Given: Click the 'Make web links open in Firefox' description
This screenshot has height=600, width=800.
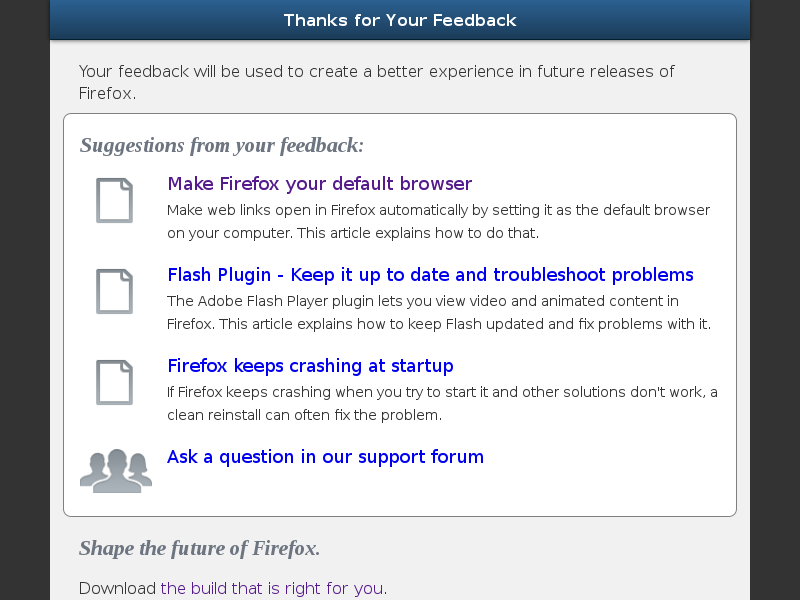Looking at the screenshot, I should [439, 221].
